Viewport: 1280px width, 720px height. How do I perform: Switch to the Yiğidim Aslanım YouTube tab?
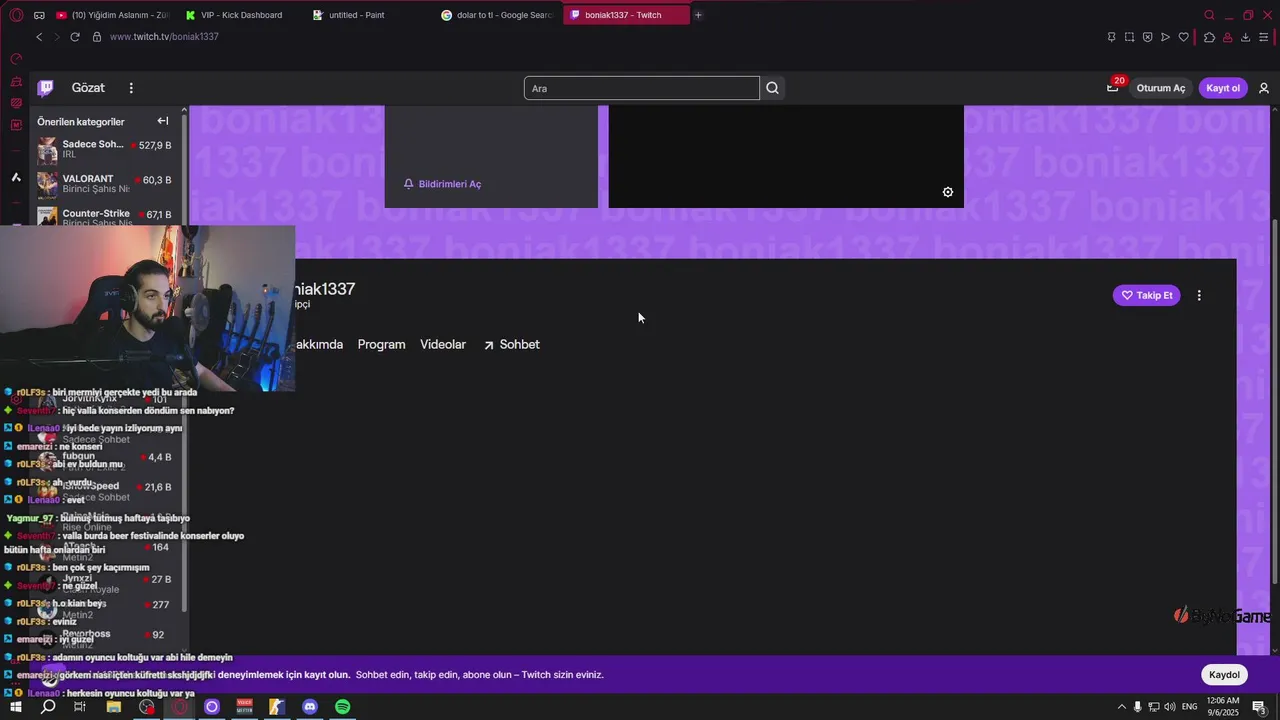(113, 15)
